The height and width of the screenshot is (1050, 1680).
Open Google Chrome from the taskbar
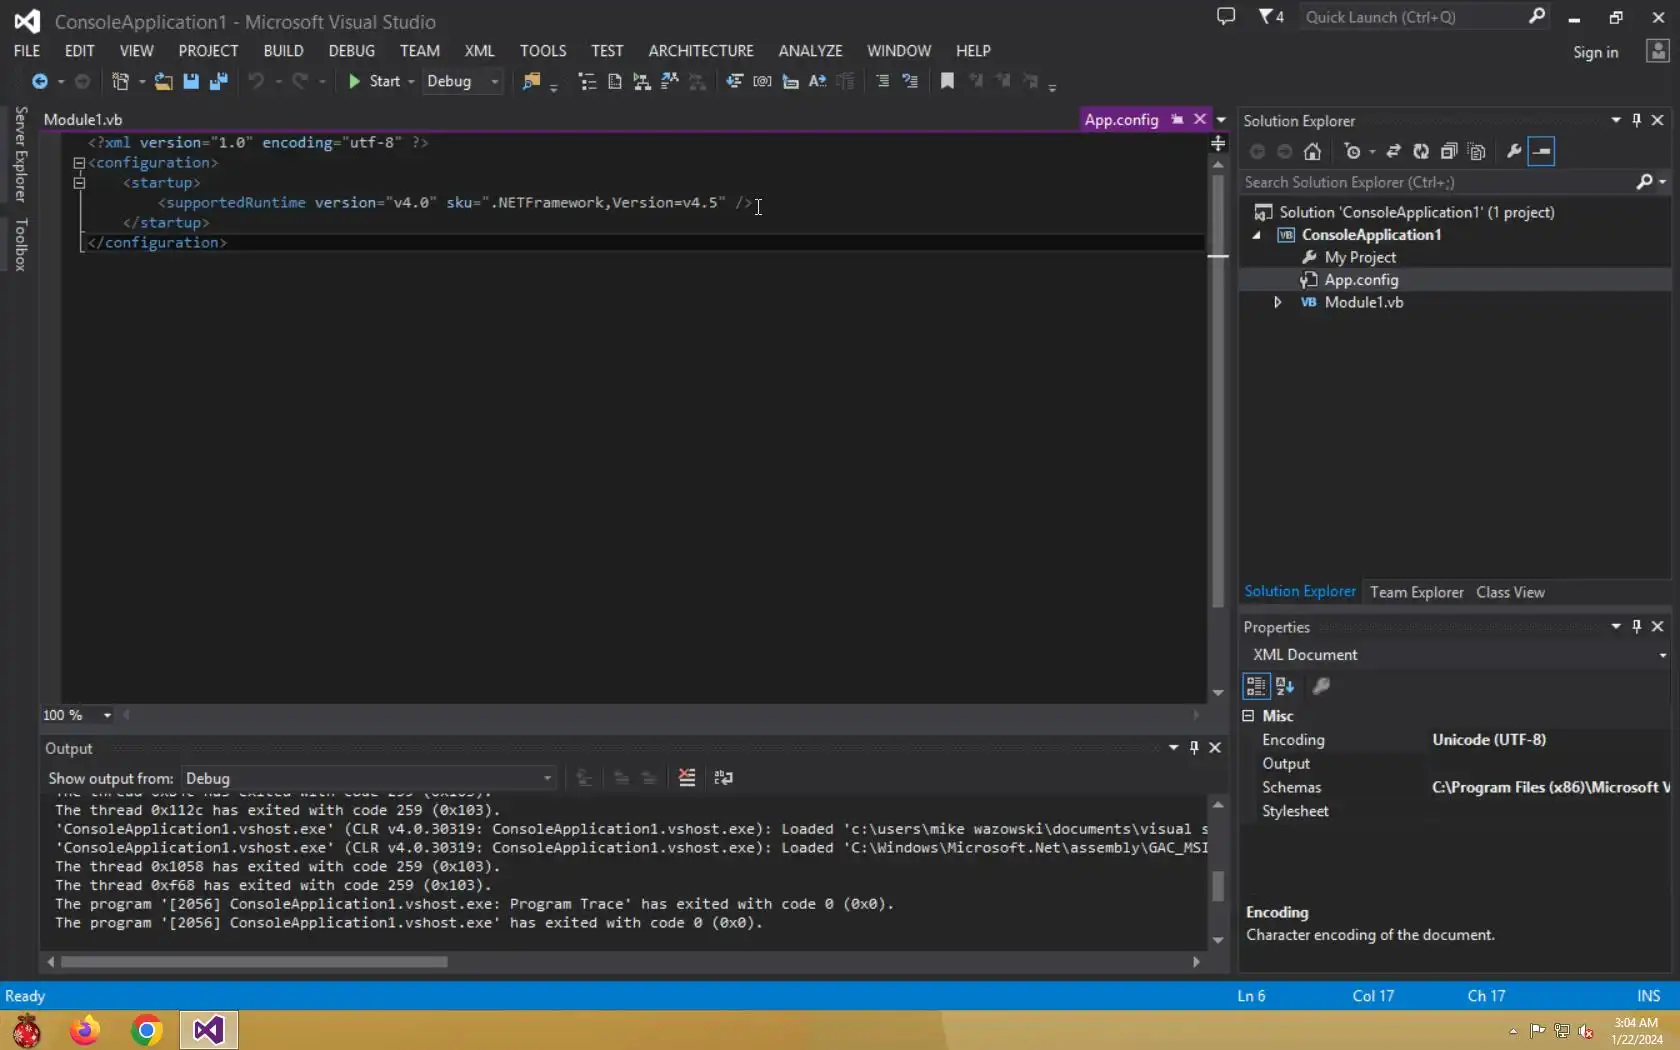[x=147, y=1030]
